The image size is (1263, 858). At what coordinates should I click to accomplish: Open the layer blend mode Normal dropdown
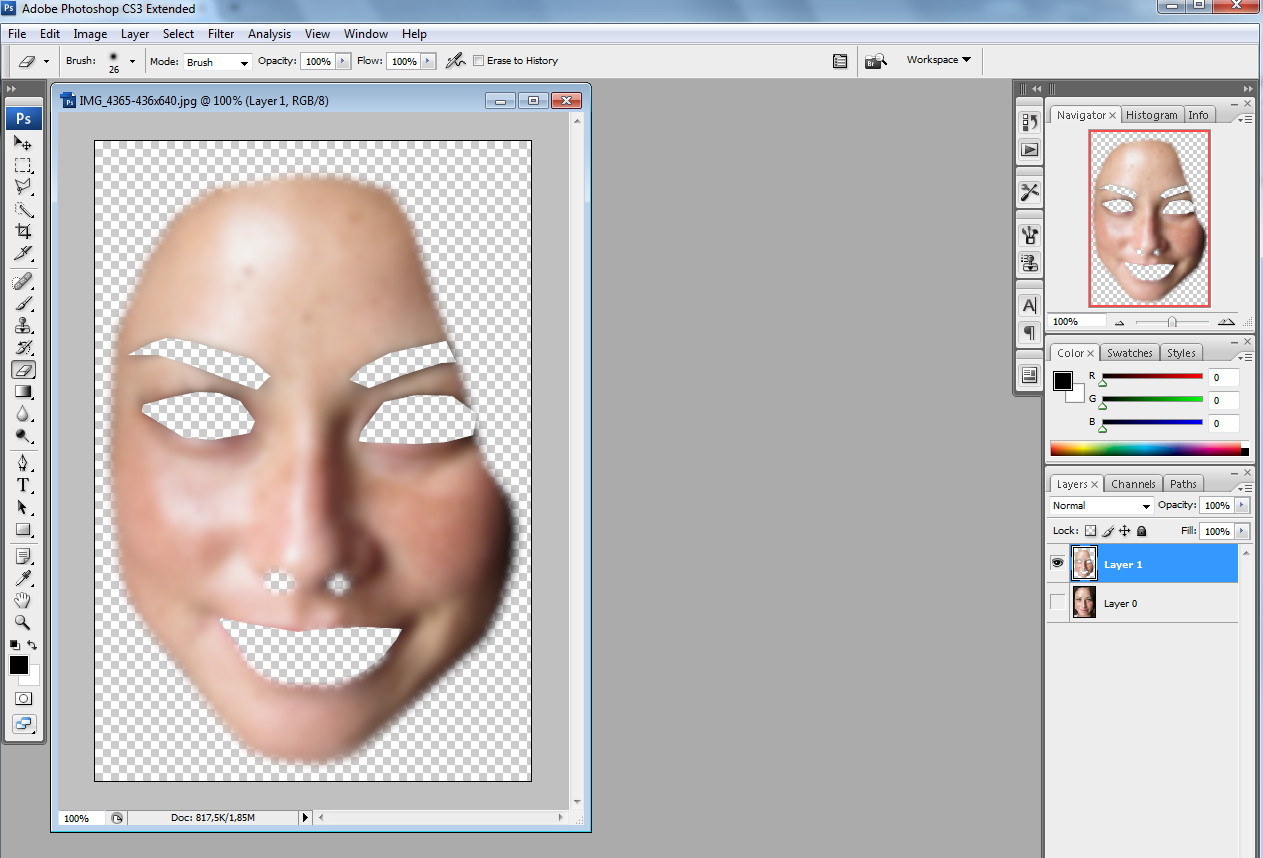[1101, 506]
